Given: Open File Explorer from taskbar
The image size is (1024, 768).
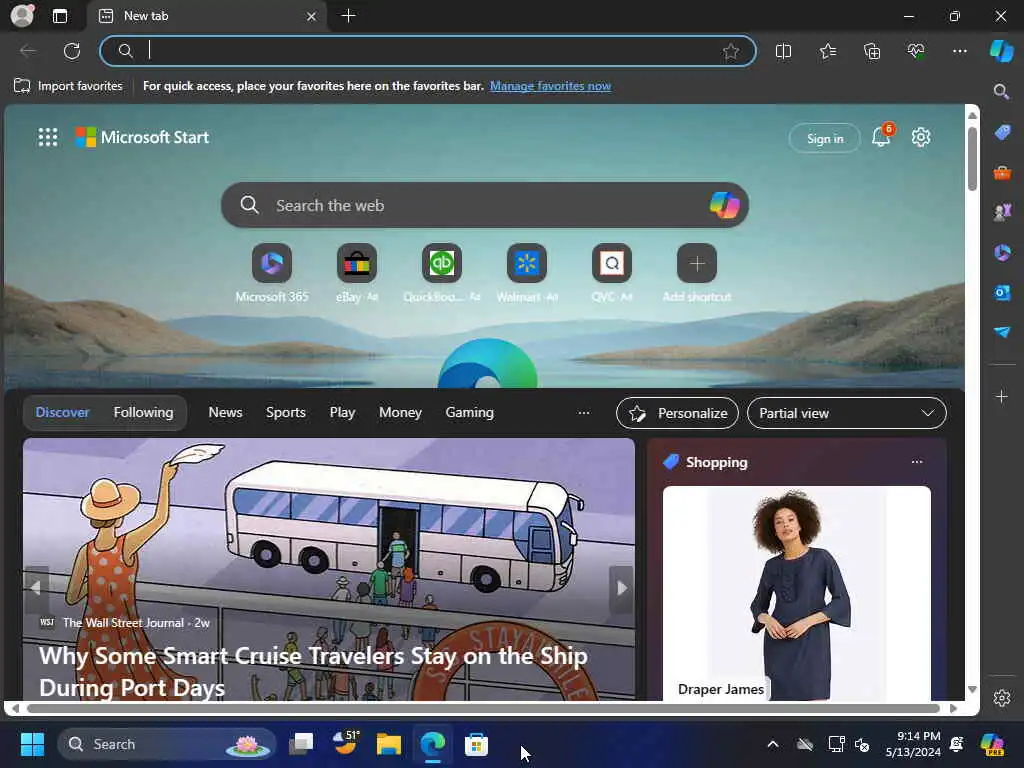Looking at the screenshot, I should point(389,744).
